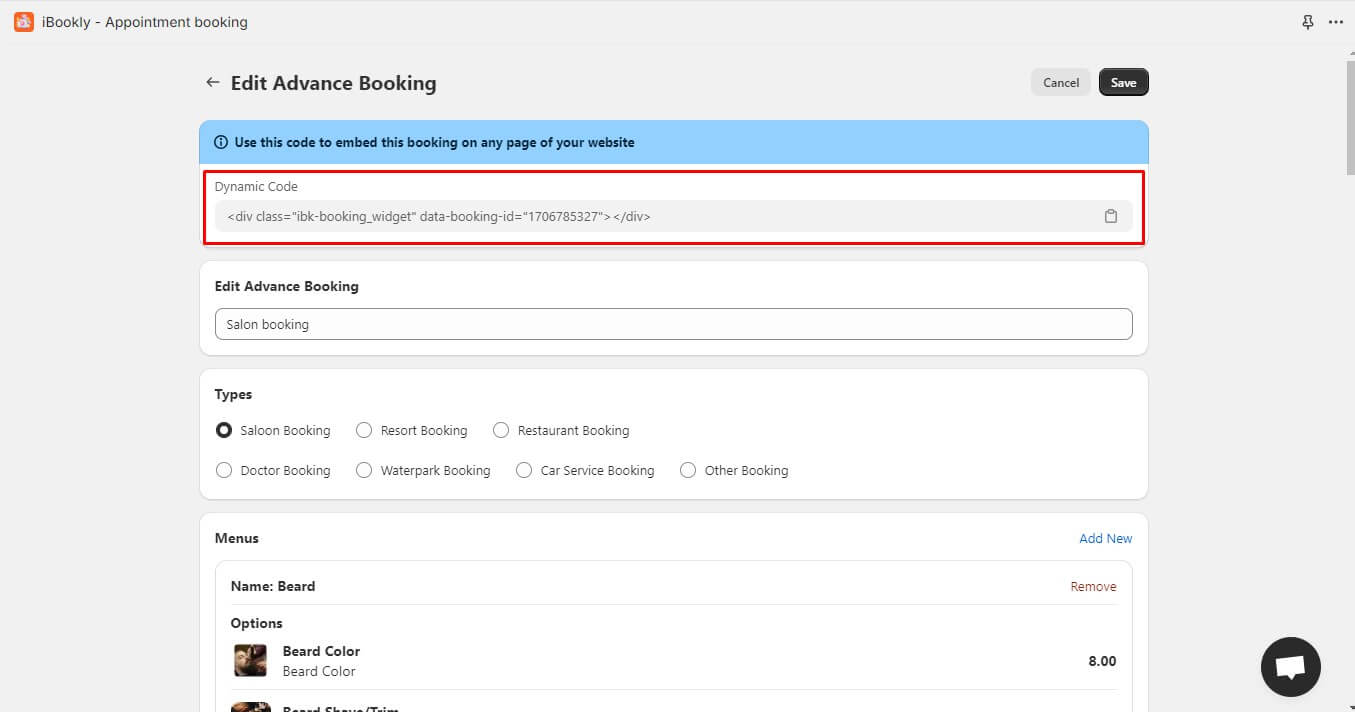Pick the Doctor Booking type

tap(224, 470)
